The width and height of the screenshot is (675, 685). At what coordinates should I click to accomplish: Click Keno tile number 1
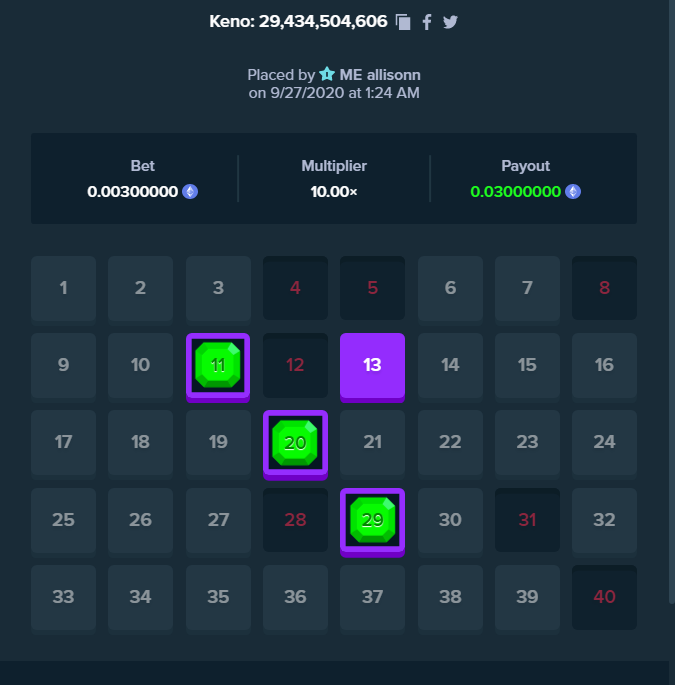pyautogui.click(x=63, y=288)
